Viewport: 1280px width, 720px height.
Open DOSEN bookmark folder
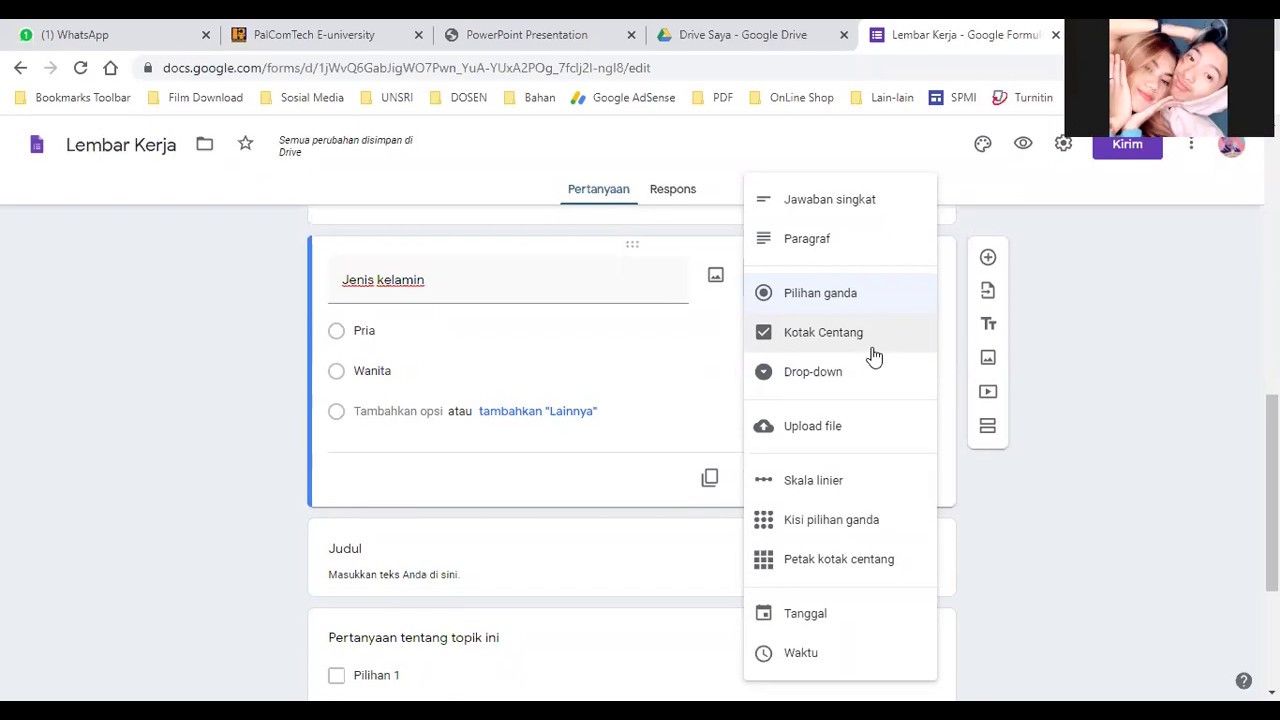[x=458, y=98]
